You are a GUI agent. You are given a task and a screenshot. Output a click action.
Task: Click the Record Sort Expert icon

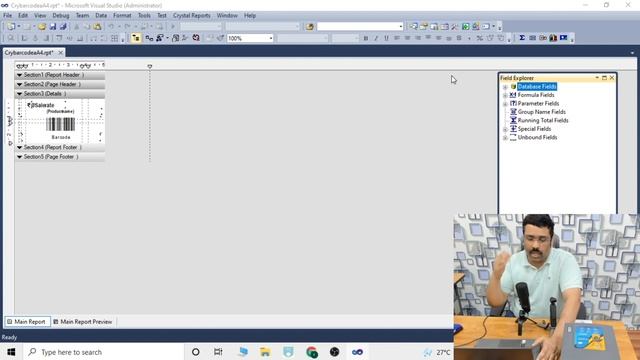click(160, 38)
